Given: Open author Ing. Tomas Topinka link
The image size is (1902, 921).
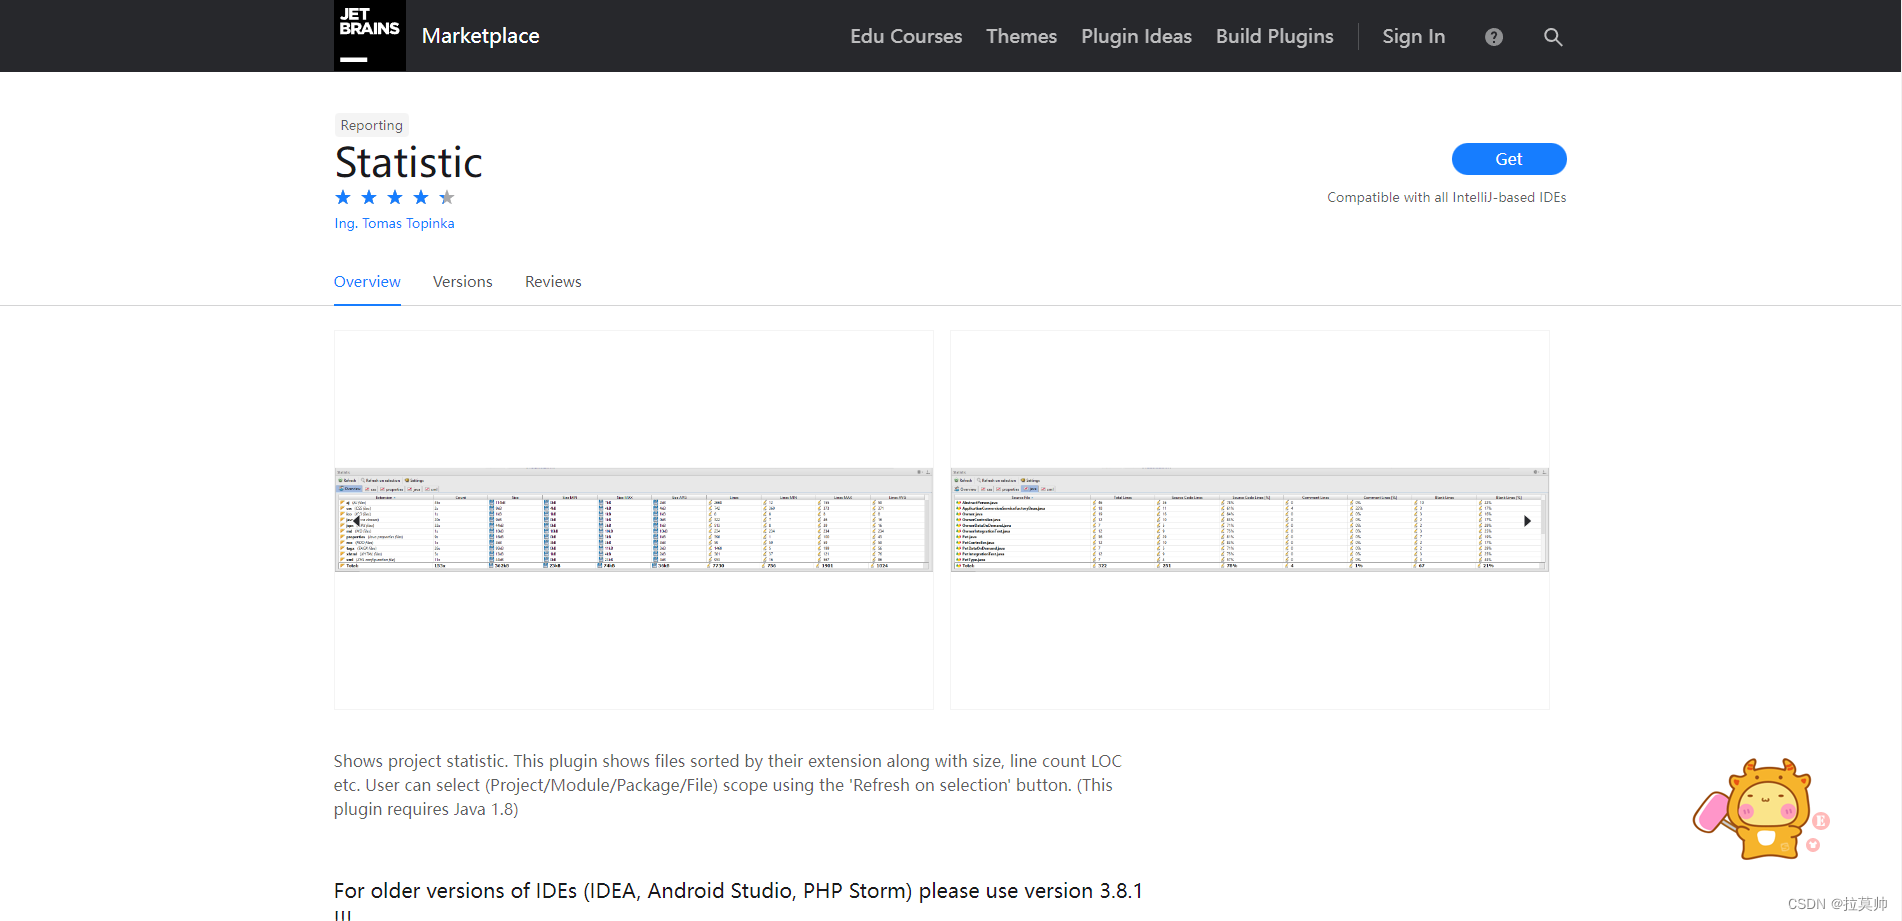Looking at the screenshot, I should coord(394,223).
